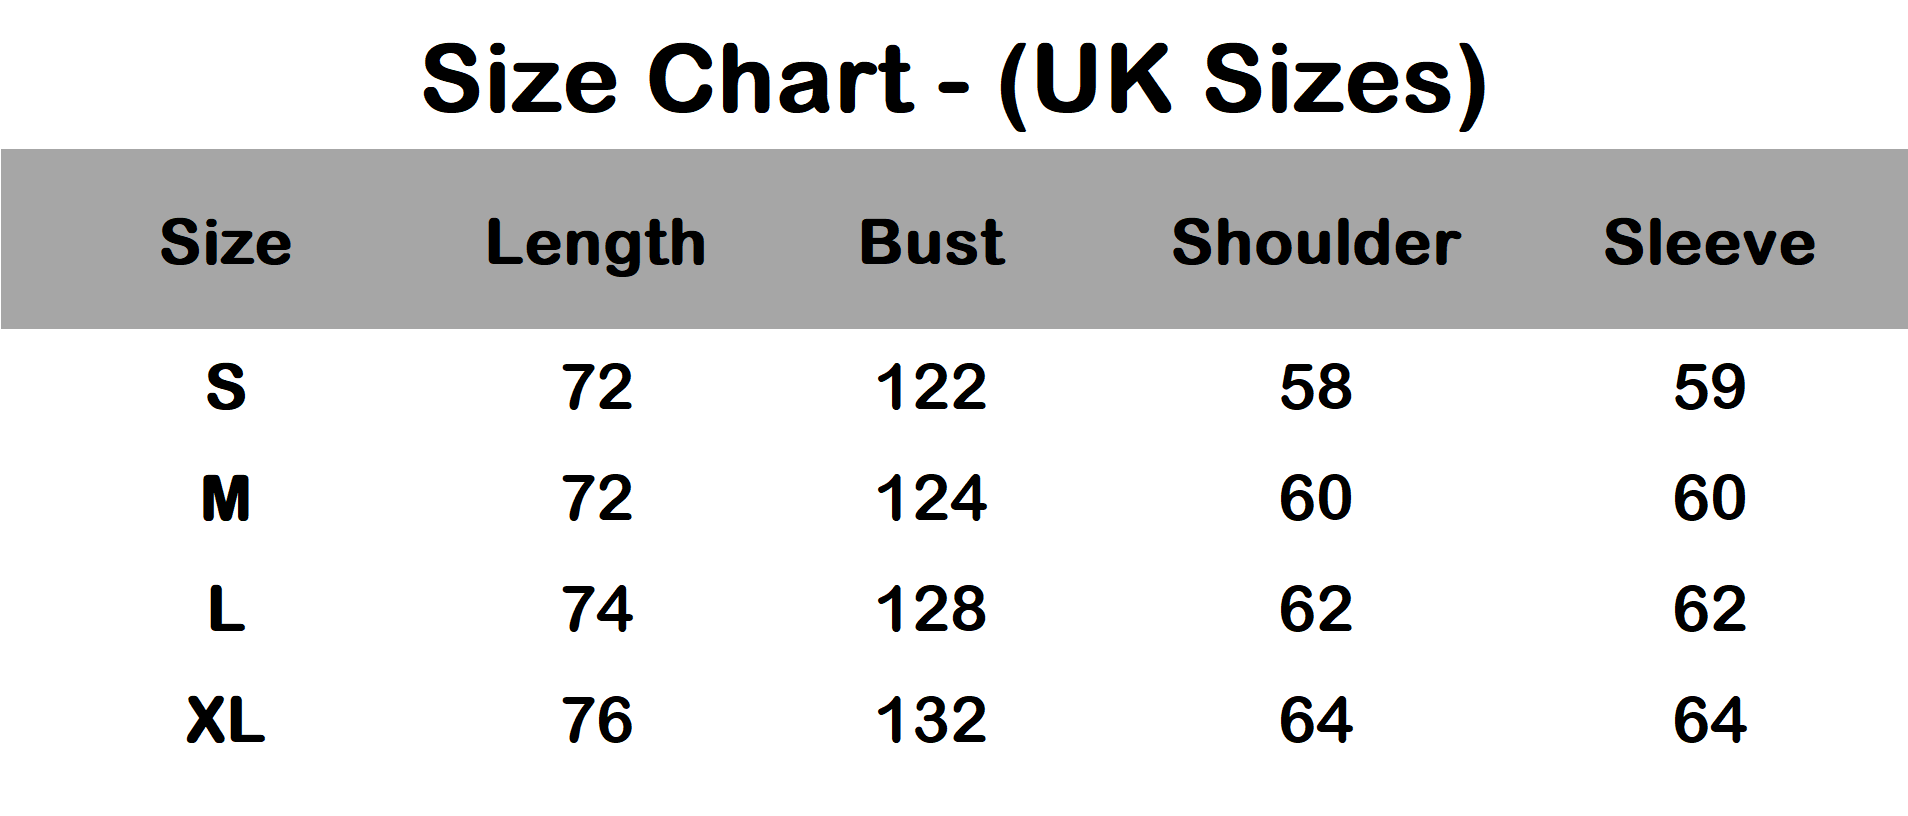Click the Size Chart (UK Sizes) title
This screenshot has width=1908, height=816.
(x=954, y=80)
